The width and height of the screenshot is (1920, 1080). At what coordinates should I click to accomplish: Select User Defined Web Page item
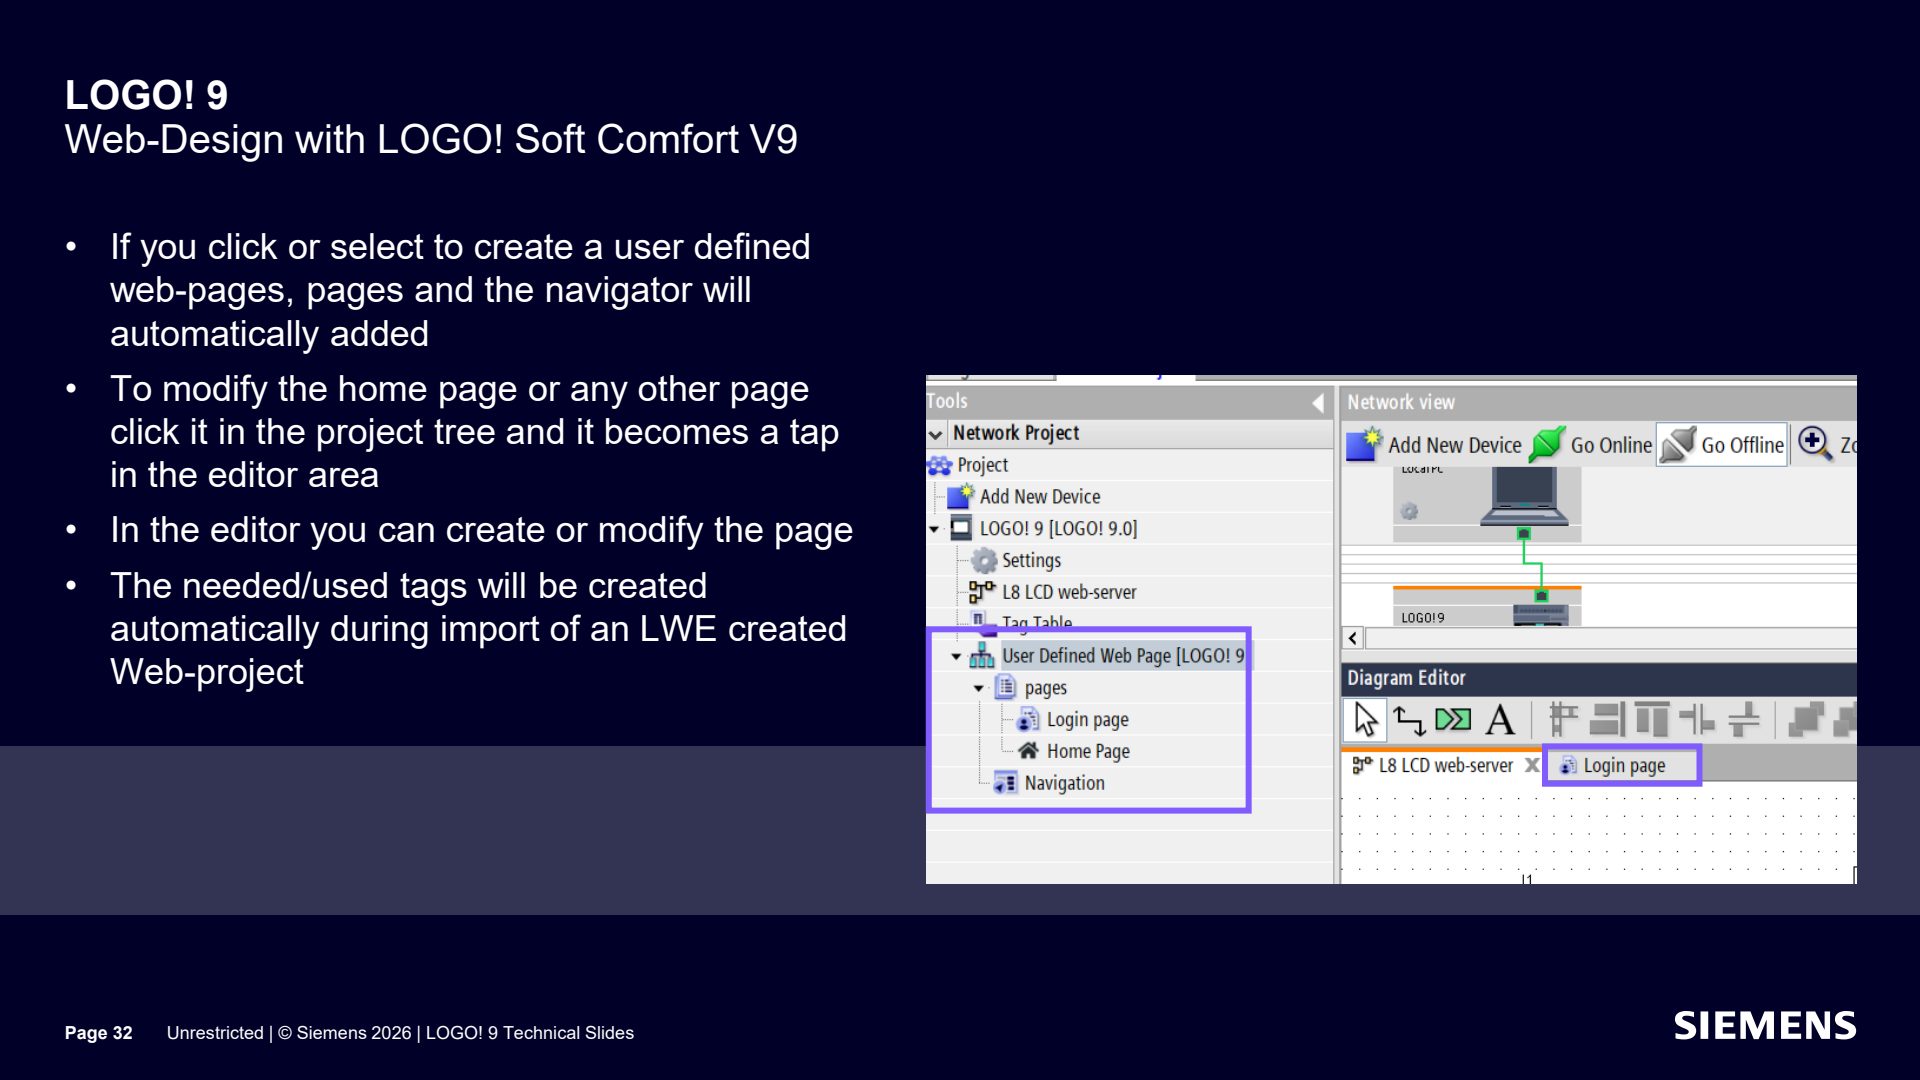tap(1109, 656)
